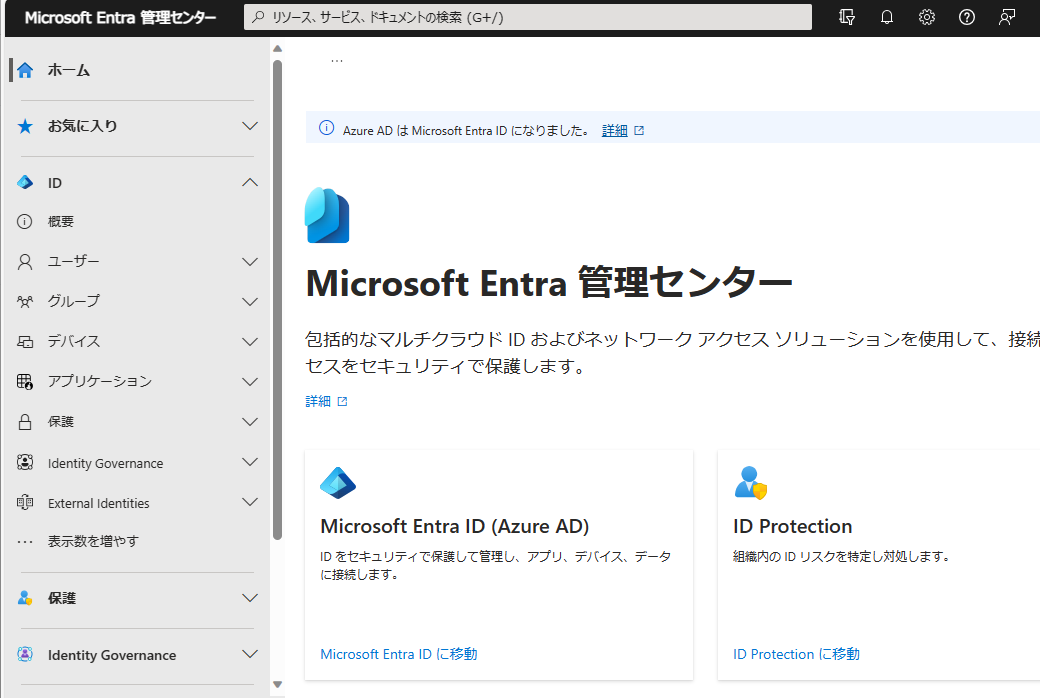Click the アプリケーション icon
This screenshot has width=1040, height=698.
24,381
